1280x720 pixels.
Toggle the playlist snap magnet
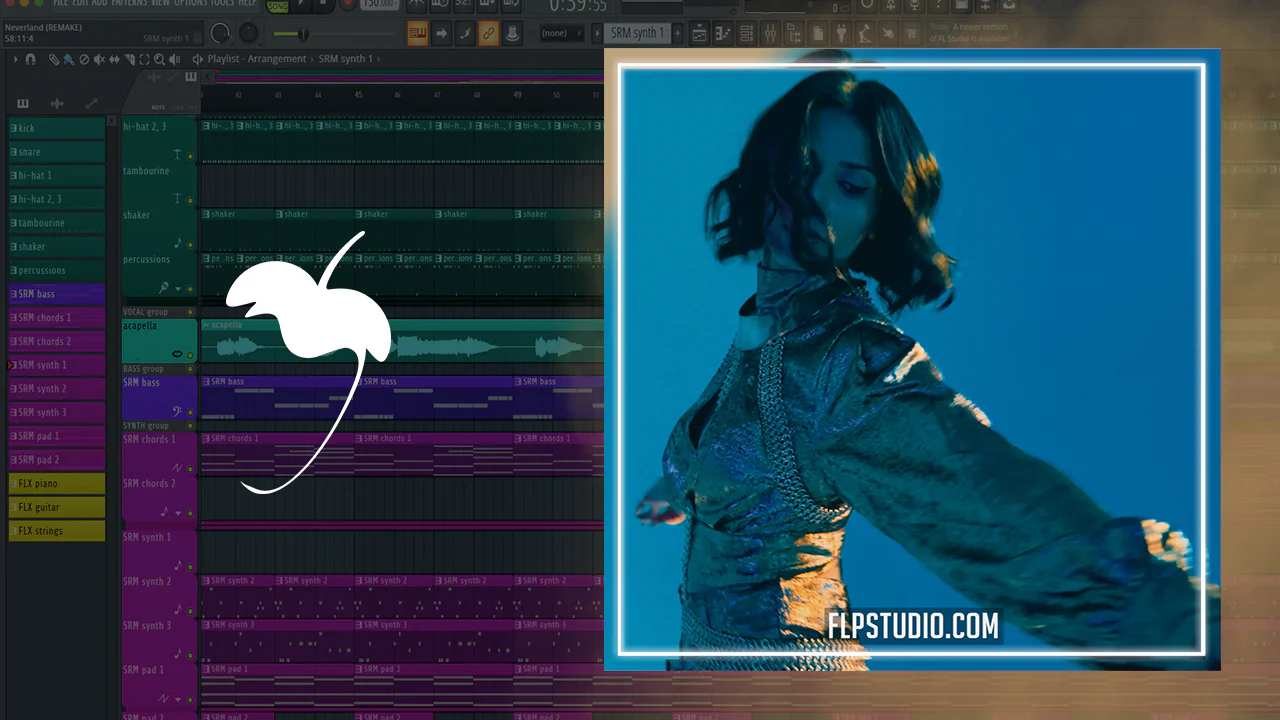coord(30,59)
